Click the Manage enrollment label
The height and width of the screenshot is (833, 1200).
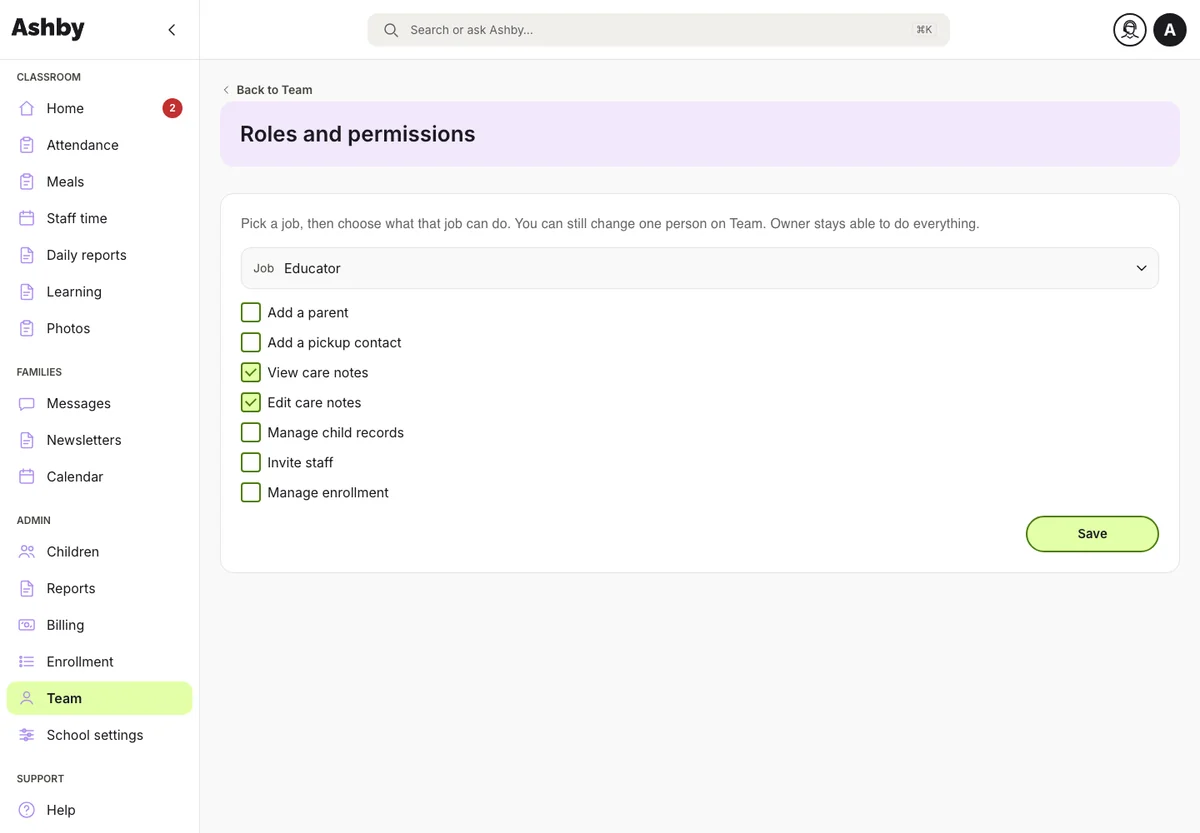tap(328, 492)
